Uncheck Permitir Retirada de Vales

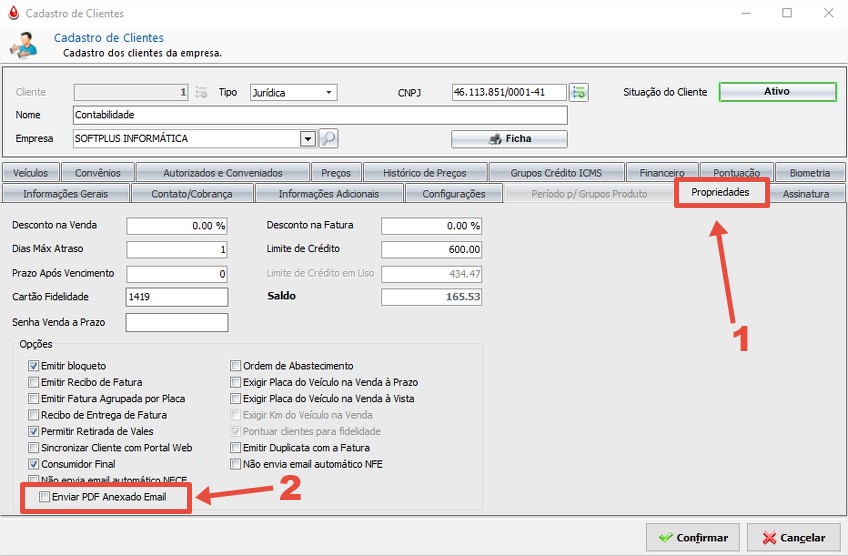pos(34,432)
